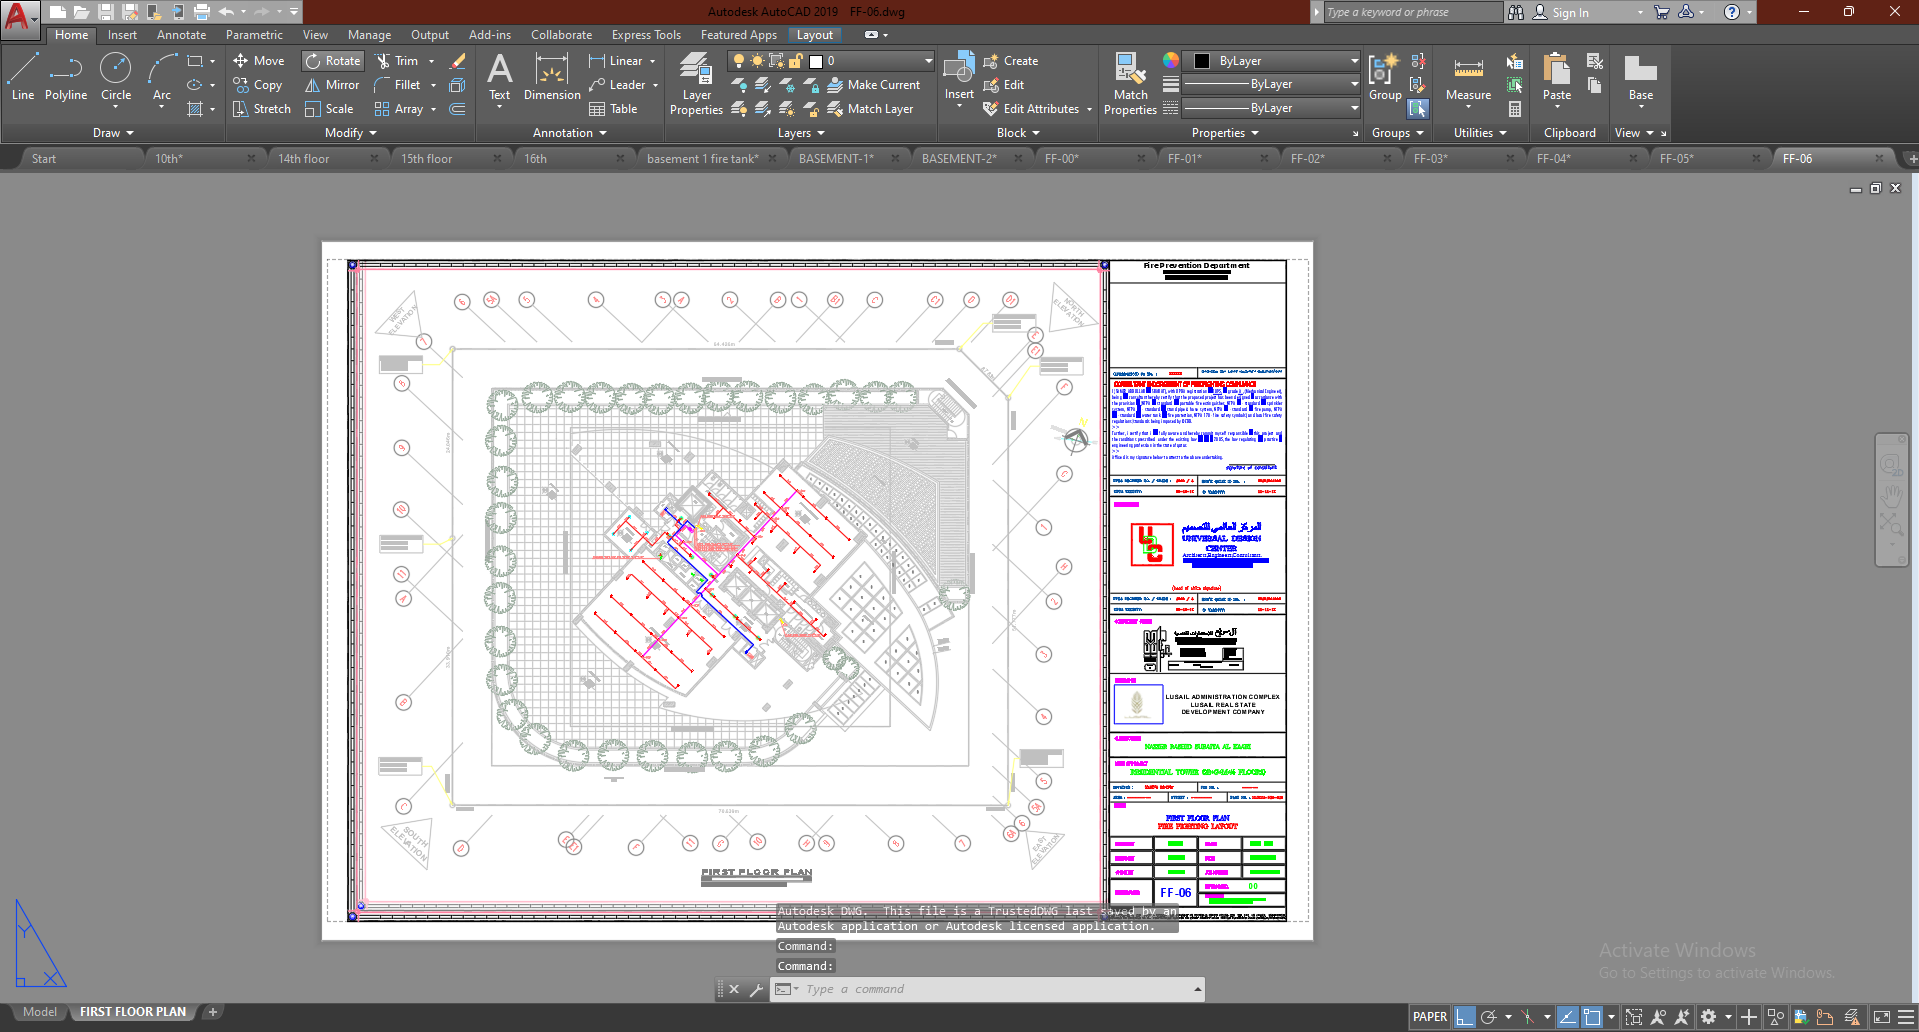Viewport: 1919px width, 1032px height.
Task: Open the BASEMENT-1 drawing tab
Action: click(x=836, y=159)
